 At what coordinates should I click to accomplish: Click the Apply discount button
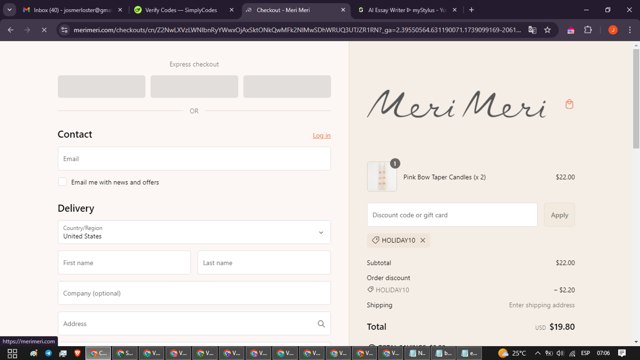(x=559, y=215)
